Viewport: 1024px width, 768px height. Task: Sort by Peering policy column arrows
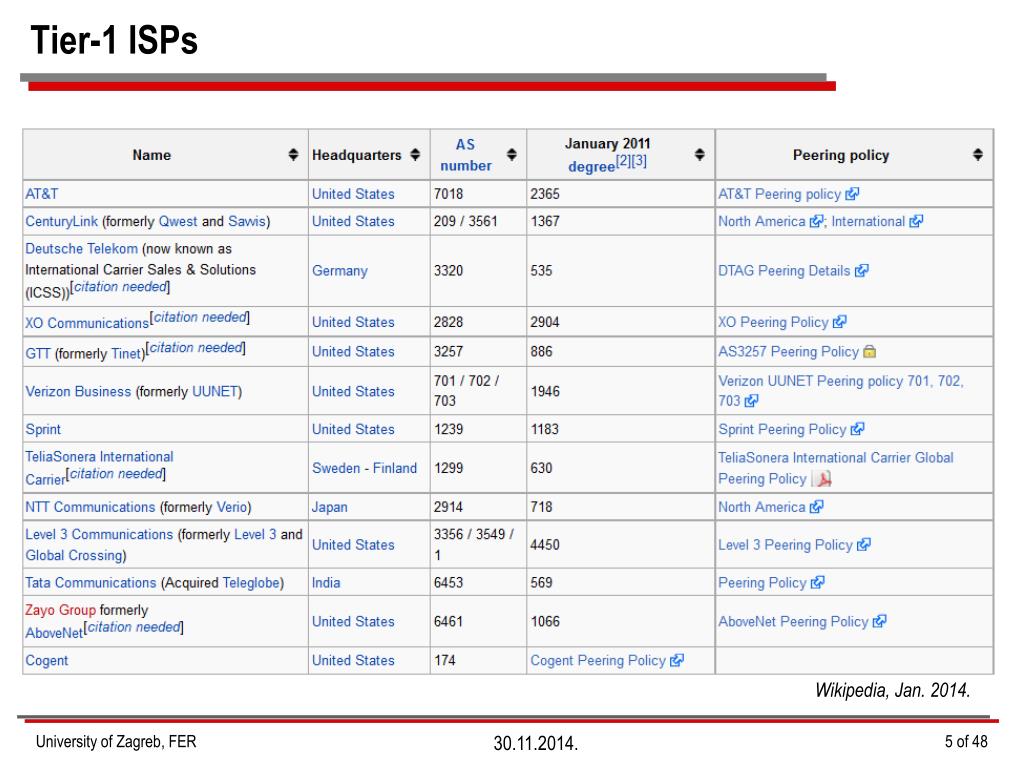978,155
